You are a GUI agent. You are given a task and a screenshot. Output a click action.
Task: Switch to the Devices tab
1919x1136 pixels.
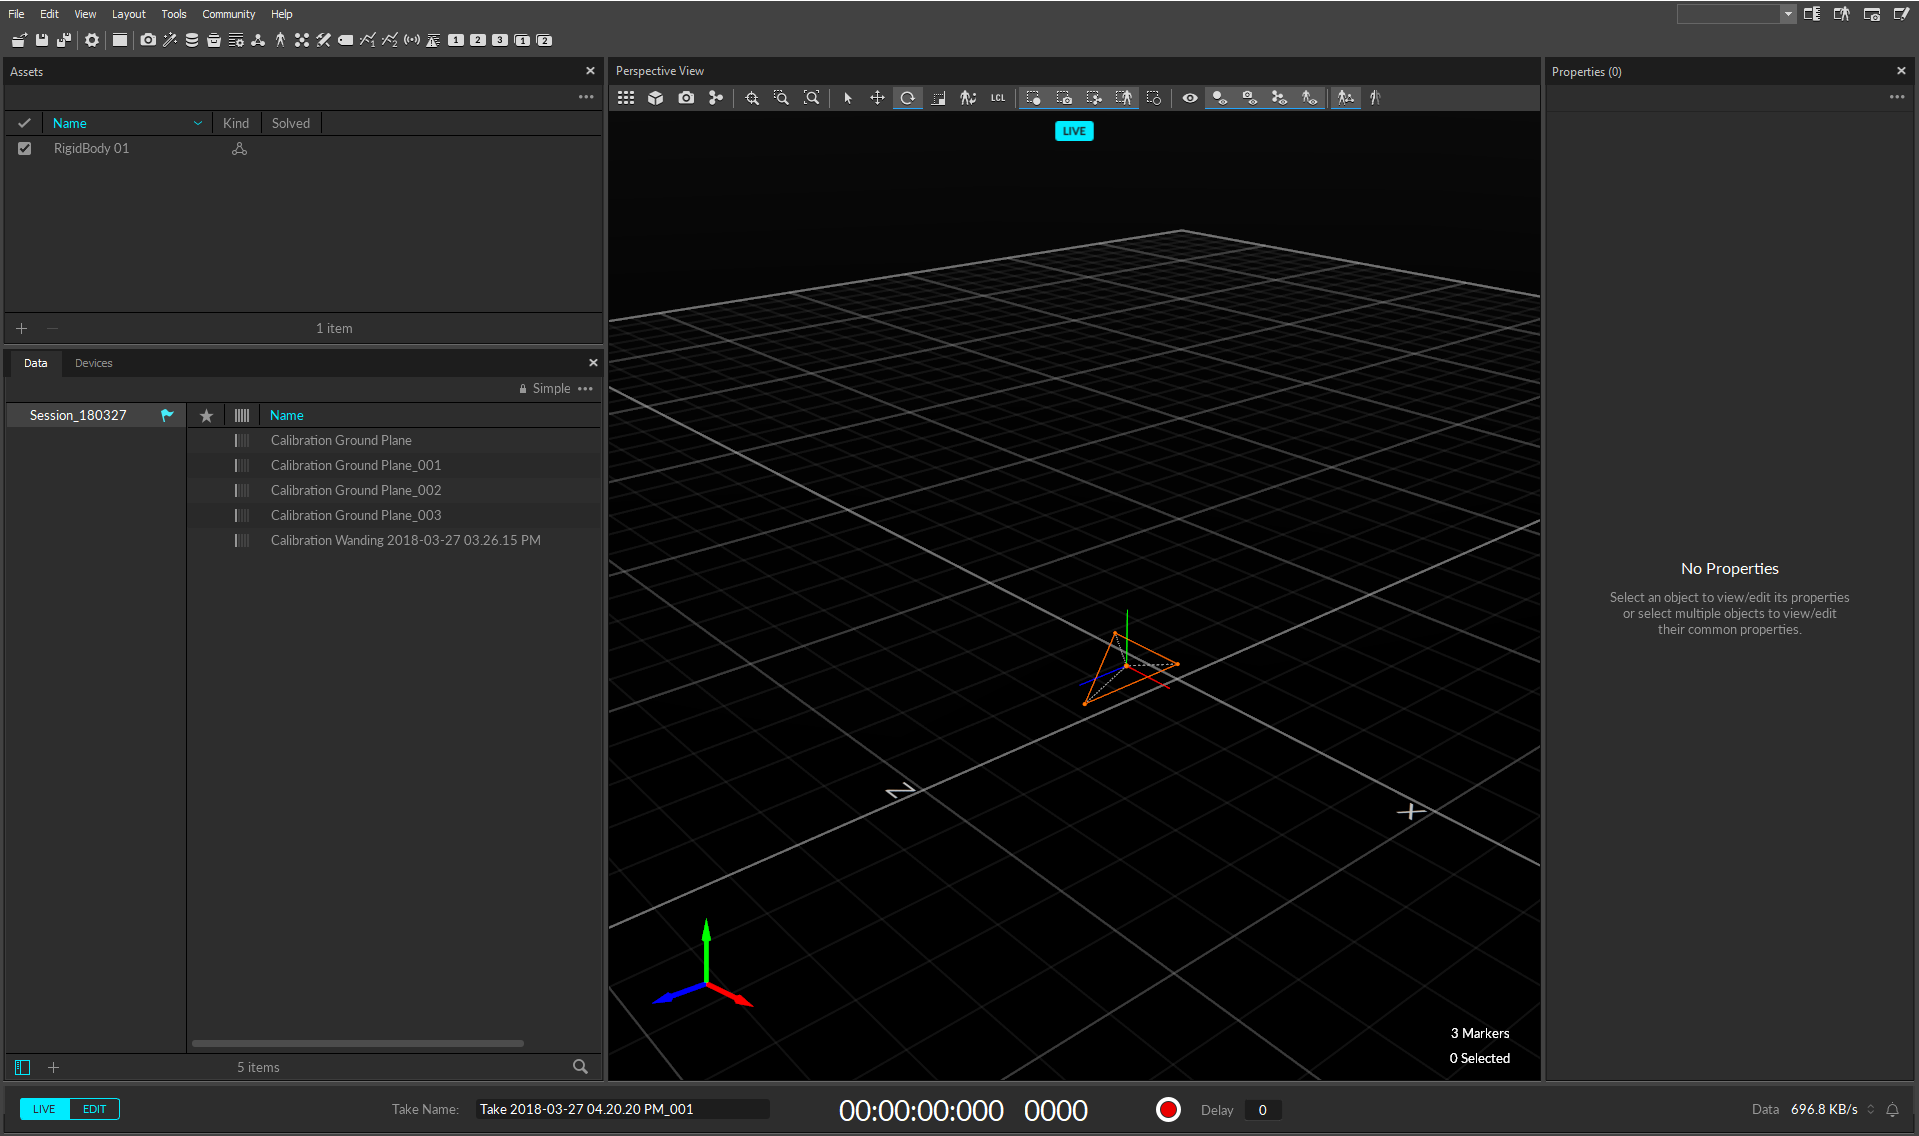pyautogui.click(x=93, y=362)
